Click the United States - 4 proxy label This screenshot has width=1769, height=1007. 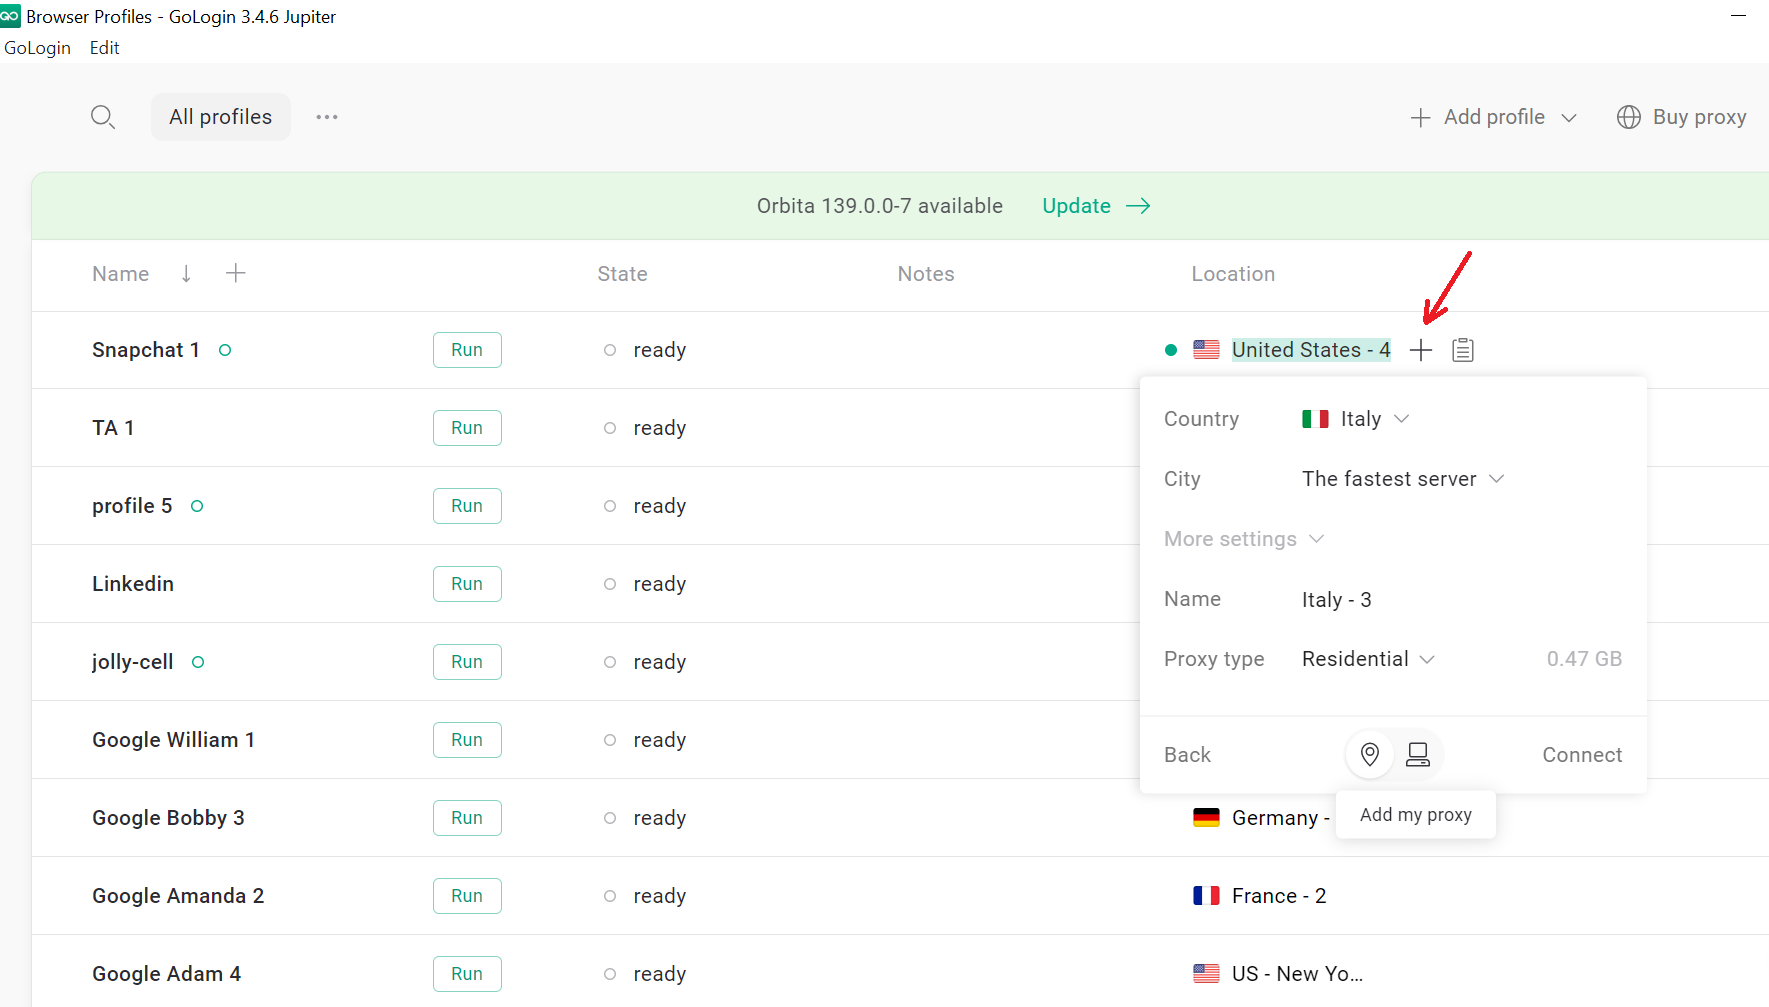click(x=1311, y=350)
